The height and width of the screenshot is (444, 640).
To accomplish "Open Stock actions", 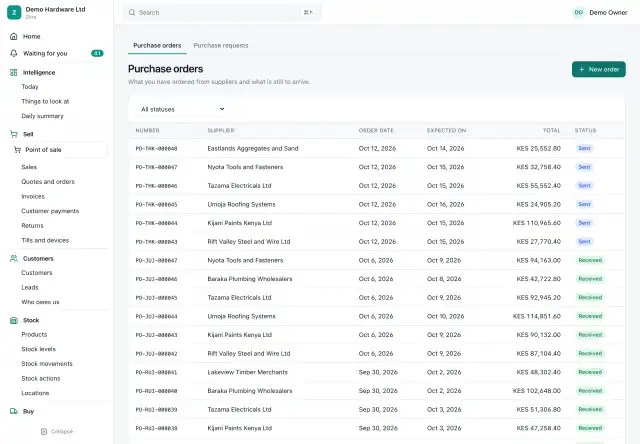I will [x=41, y=378].
